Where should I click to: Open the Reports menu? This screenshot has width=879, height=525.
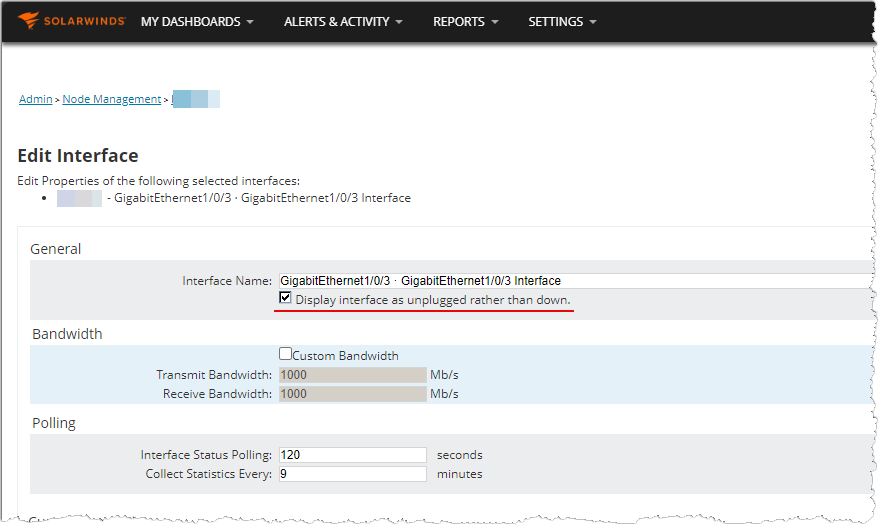pos(465,22)
